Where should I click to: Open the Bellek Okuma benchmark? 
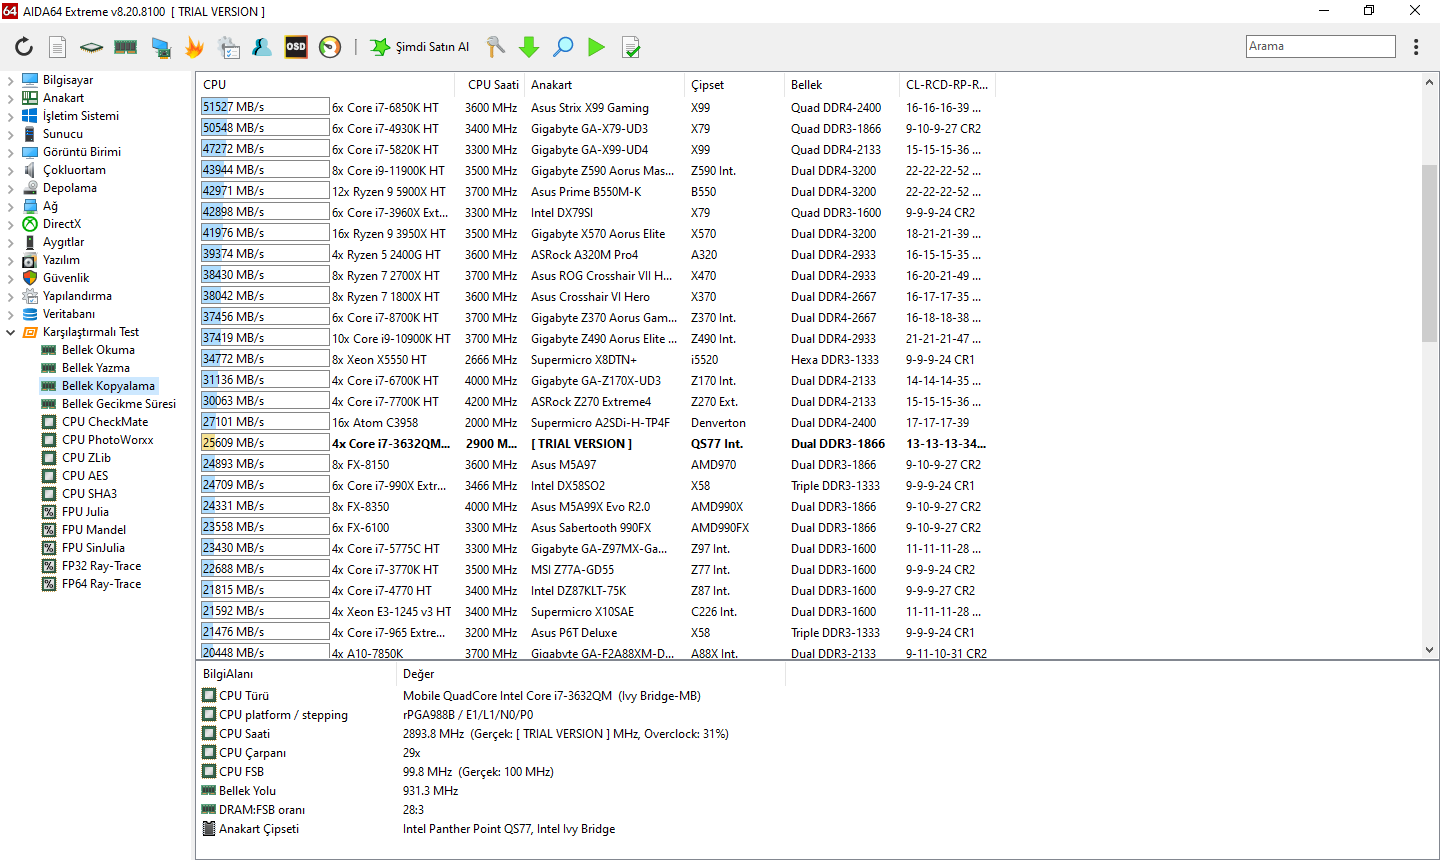pos(98,350)
